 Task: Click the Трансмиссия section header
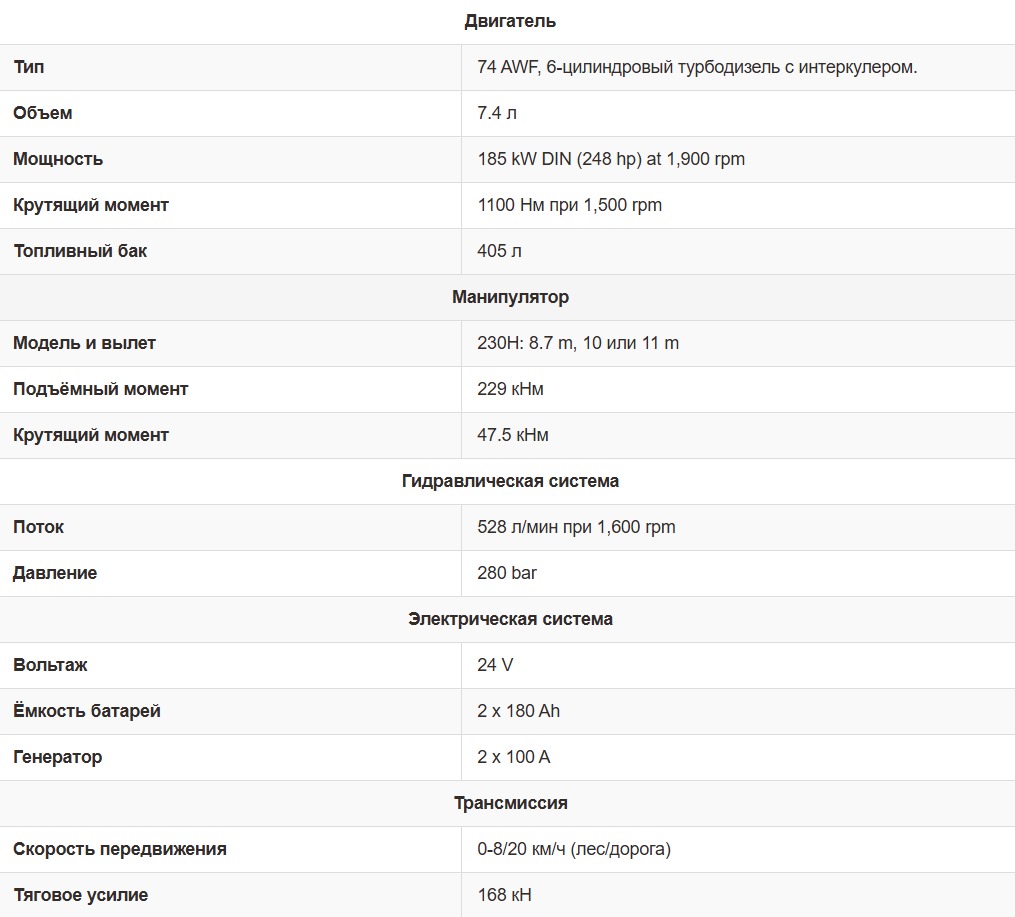510,802
